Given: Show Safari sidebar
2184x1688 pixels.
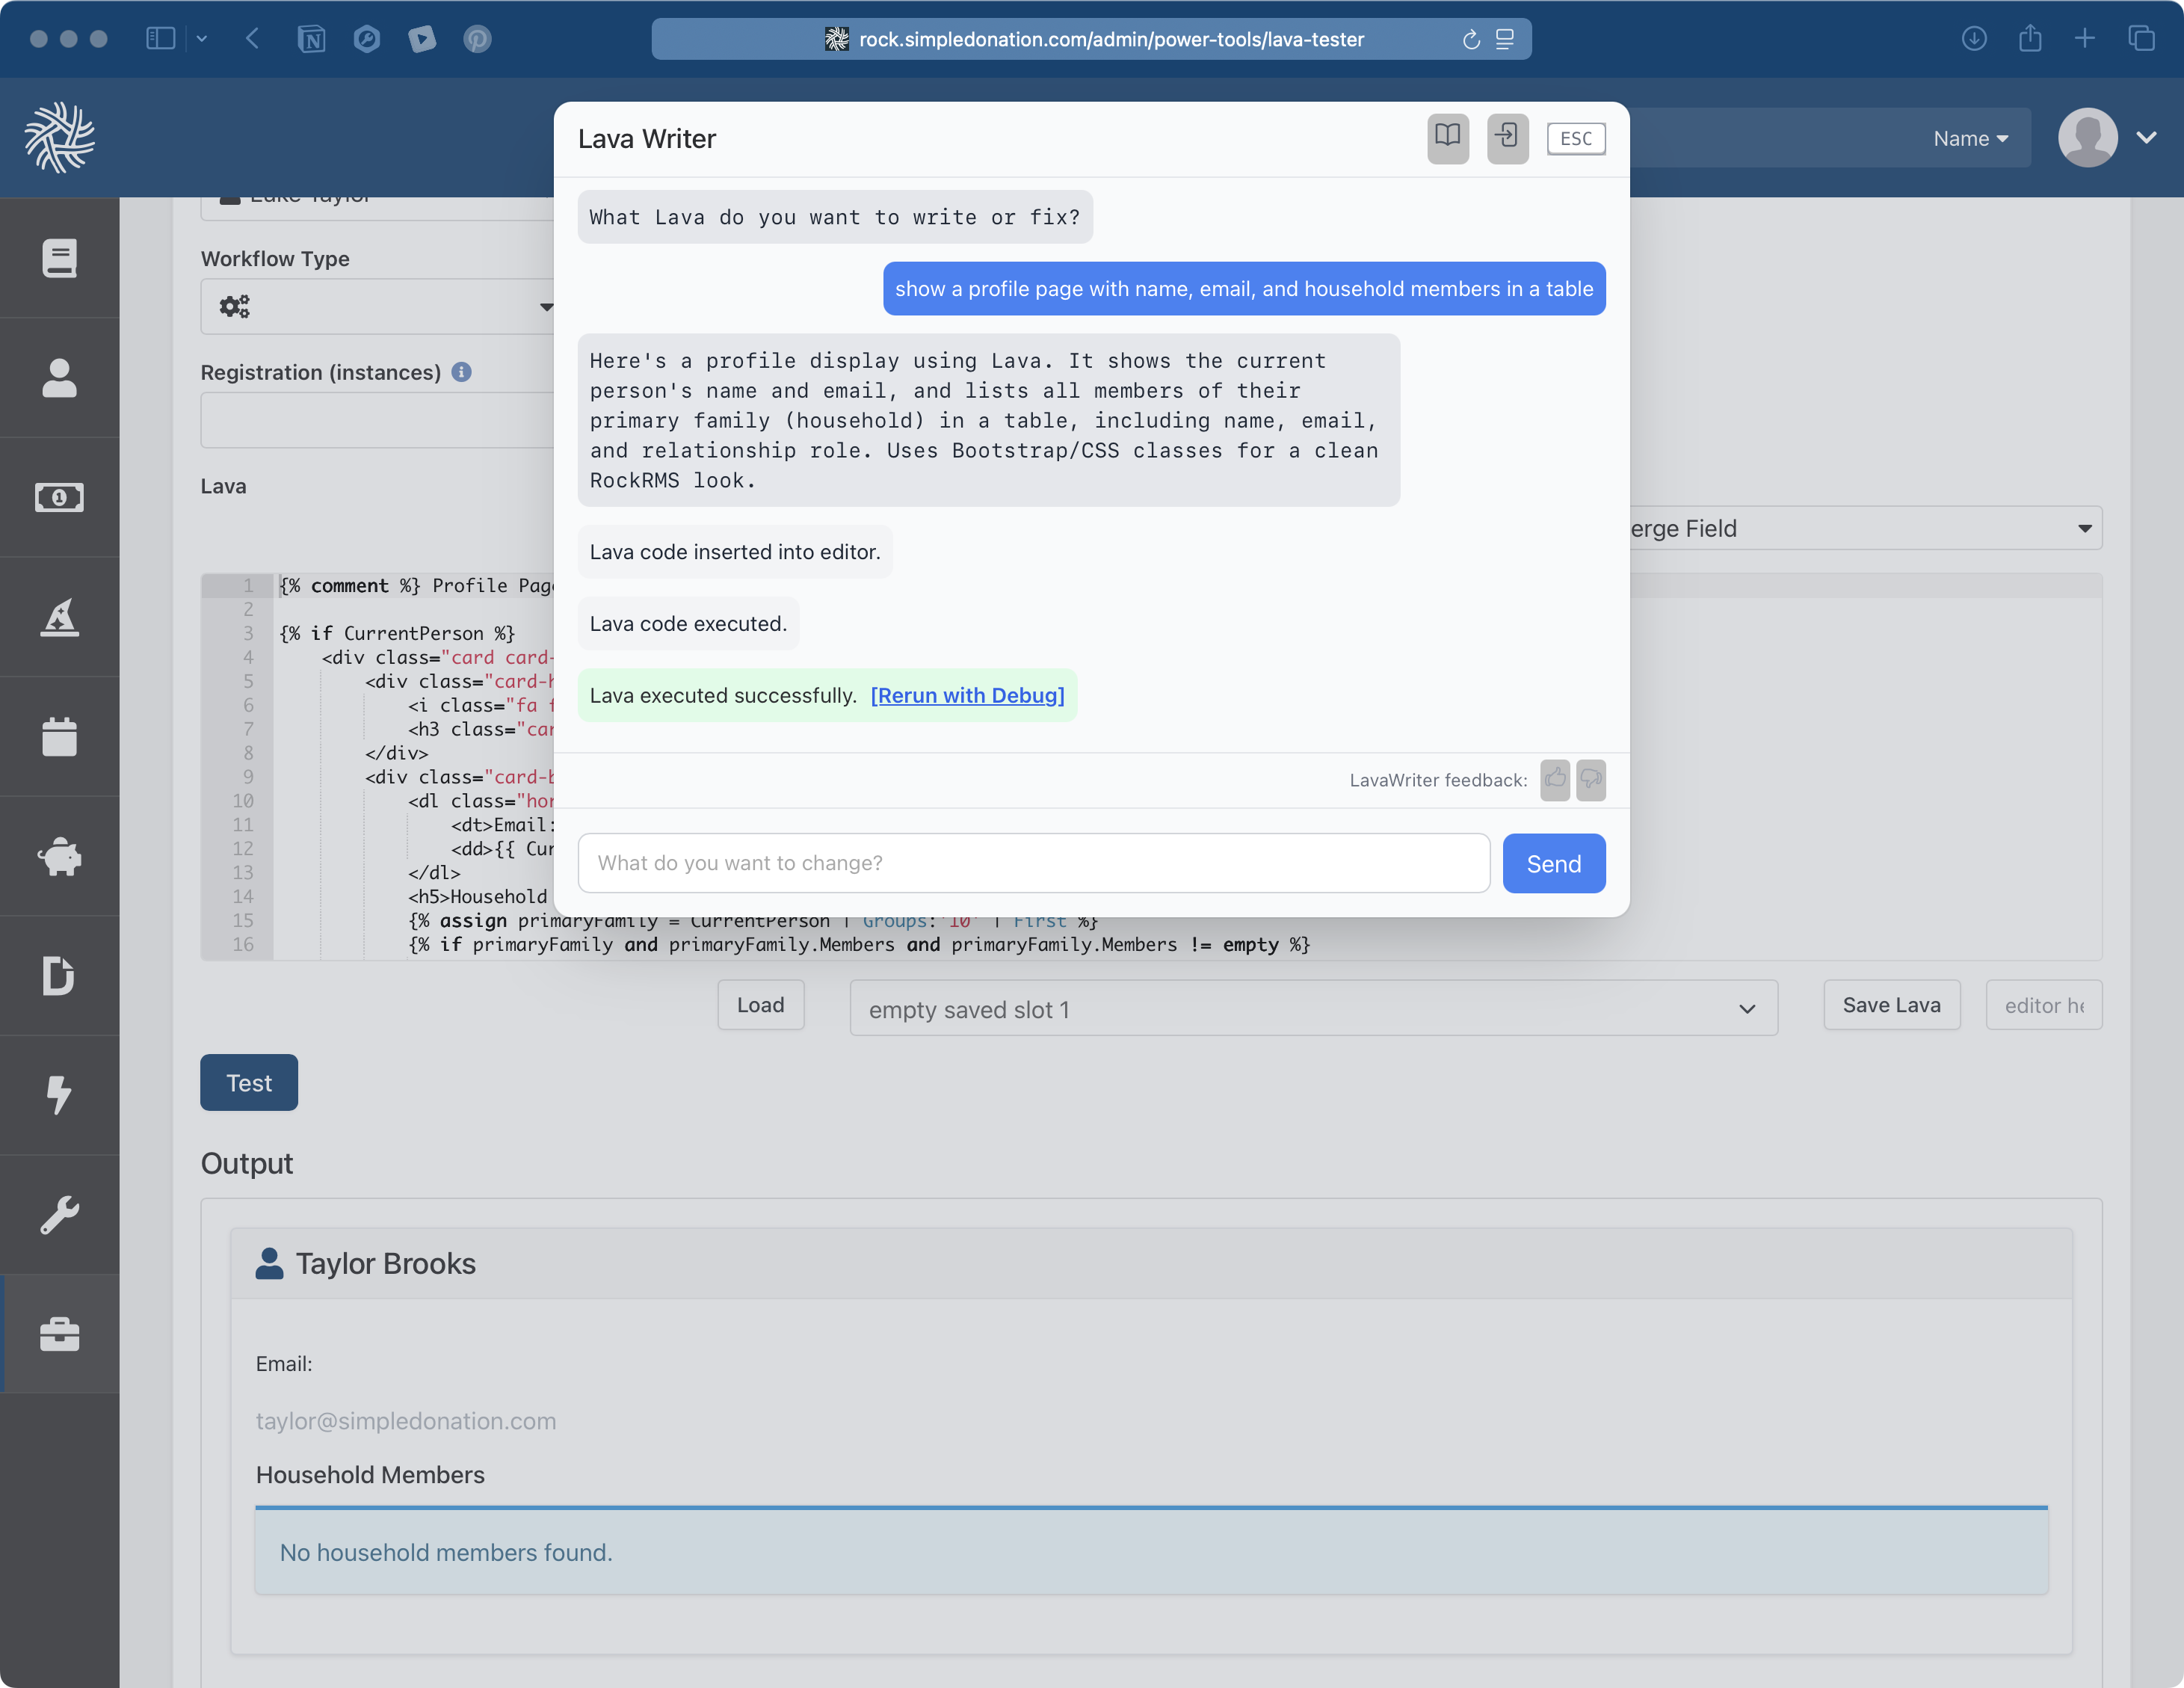Looking at the screenshot, I should (160, 39).
